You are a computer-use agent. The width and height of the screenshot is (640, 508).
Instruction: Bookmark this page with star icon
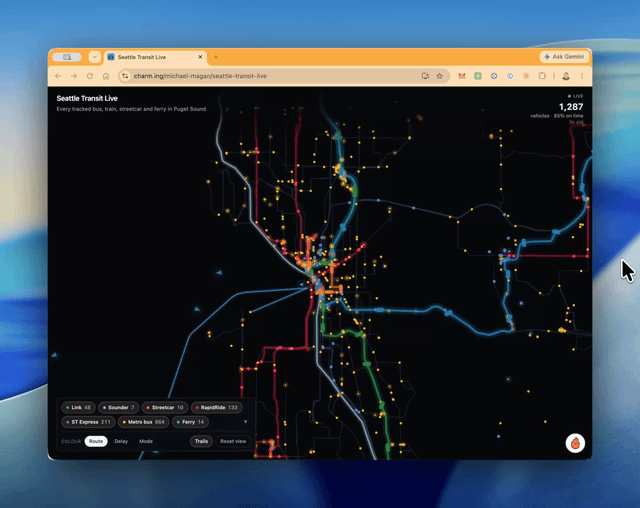click(x=440, y=76)
